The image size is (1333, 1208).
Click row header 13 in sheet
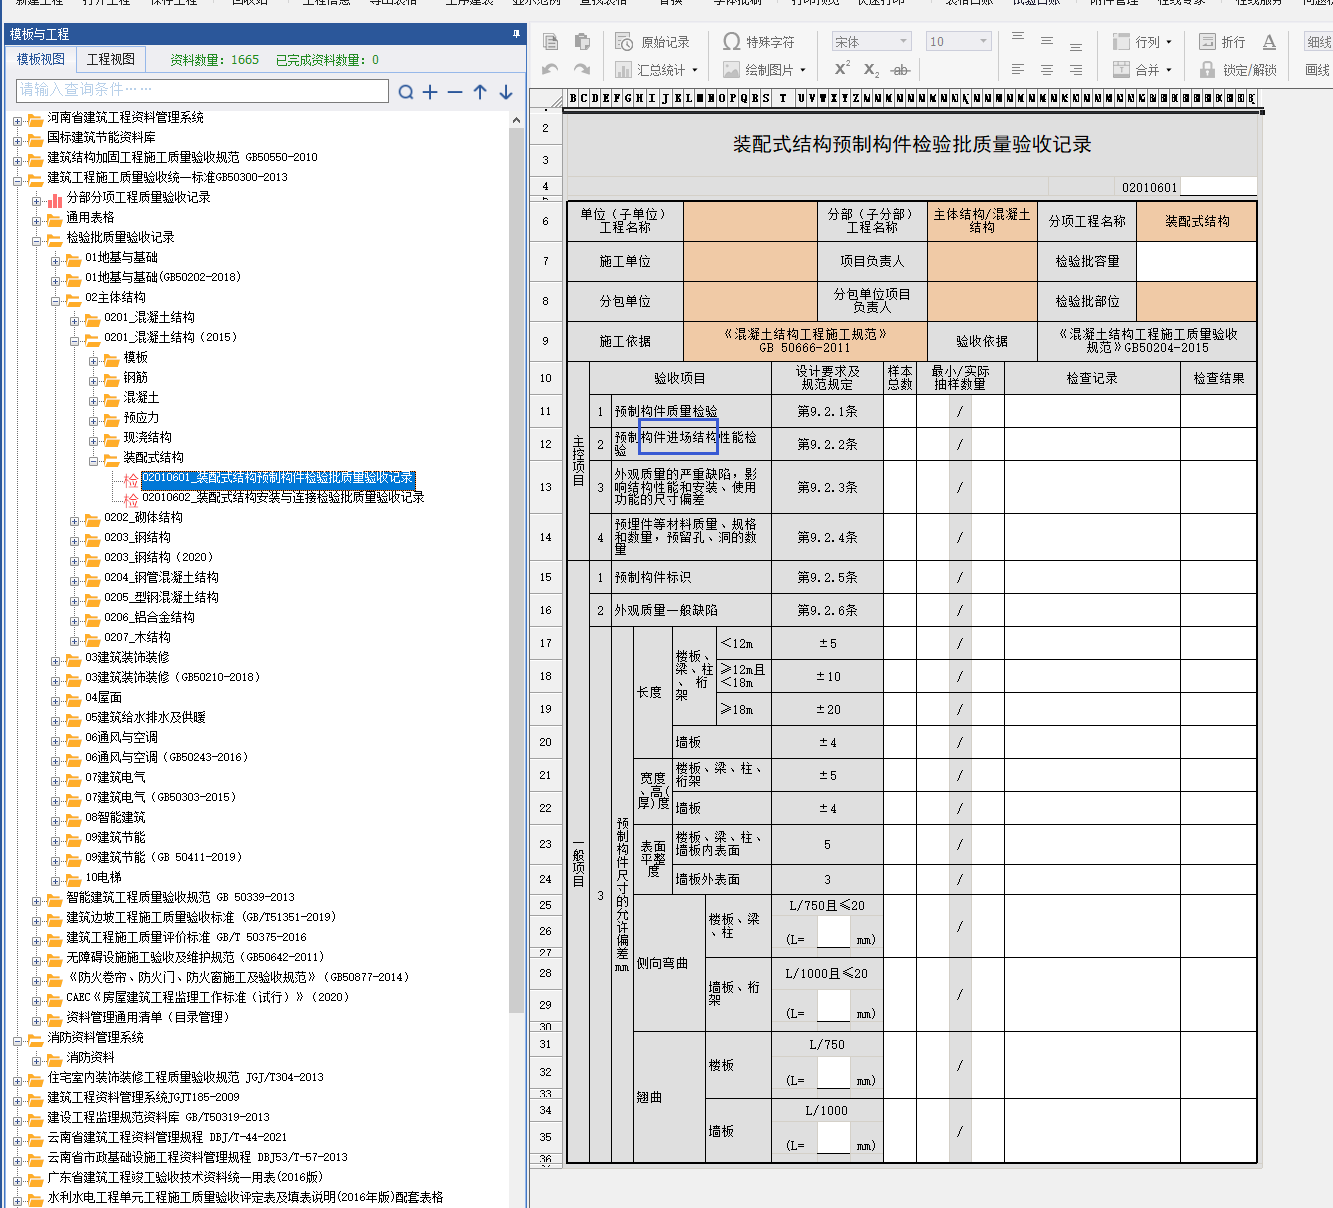coord(546,487)
